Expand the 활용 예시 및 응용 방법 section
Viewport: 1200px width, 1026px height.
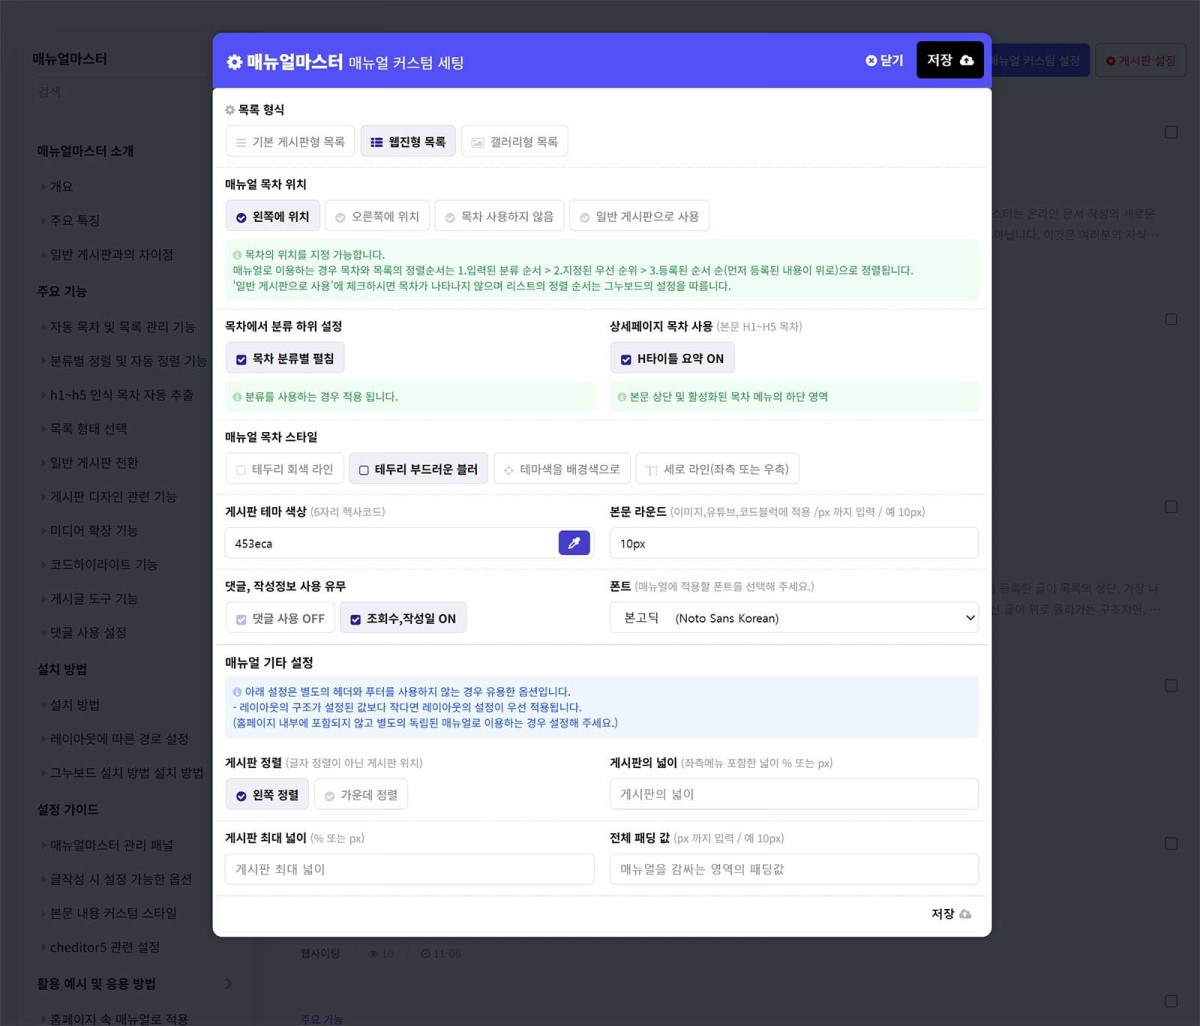[x=228, y=984]
